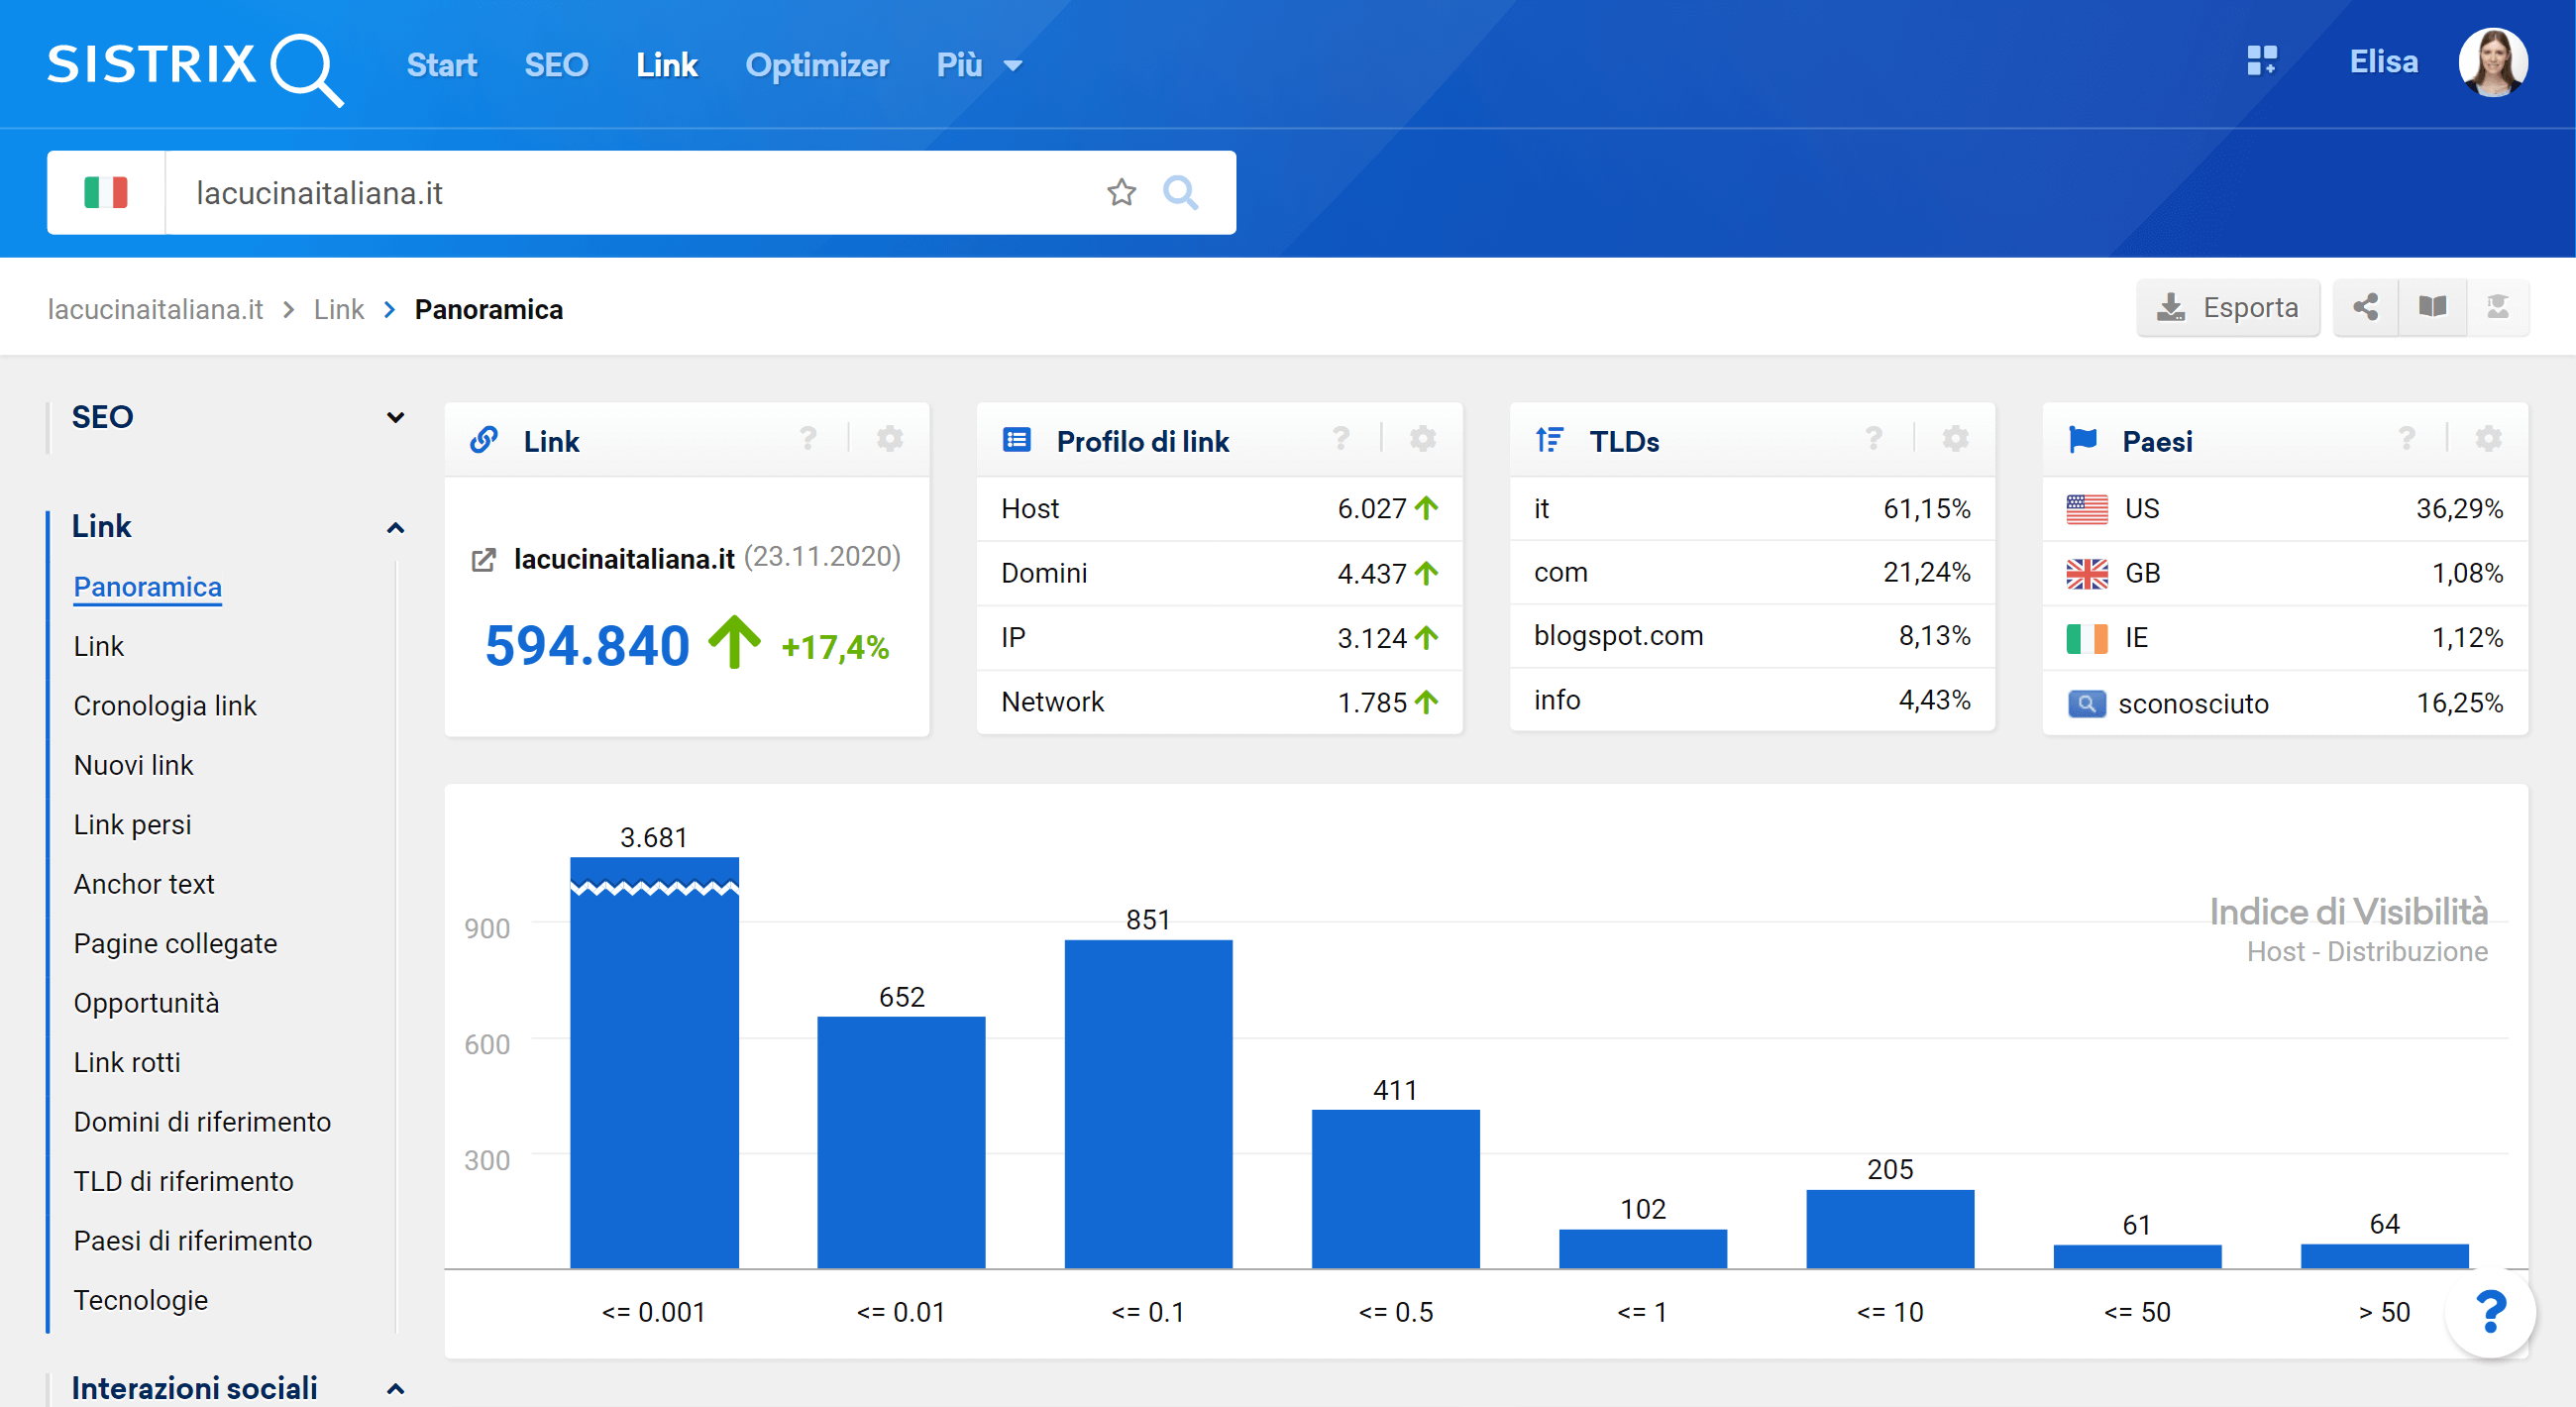Click the domain search input field

coord(640,192)
